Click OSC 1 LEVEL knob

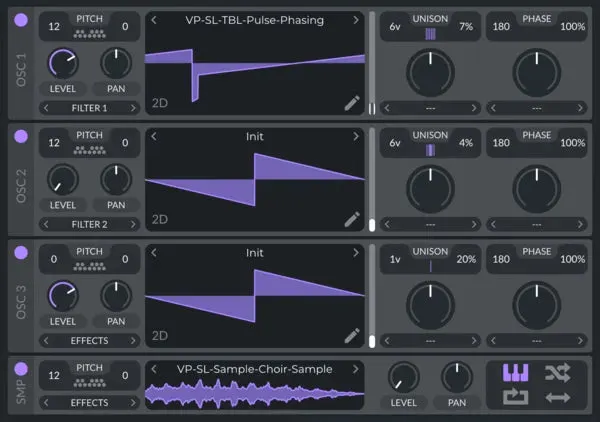(63, 63)
